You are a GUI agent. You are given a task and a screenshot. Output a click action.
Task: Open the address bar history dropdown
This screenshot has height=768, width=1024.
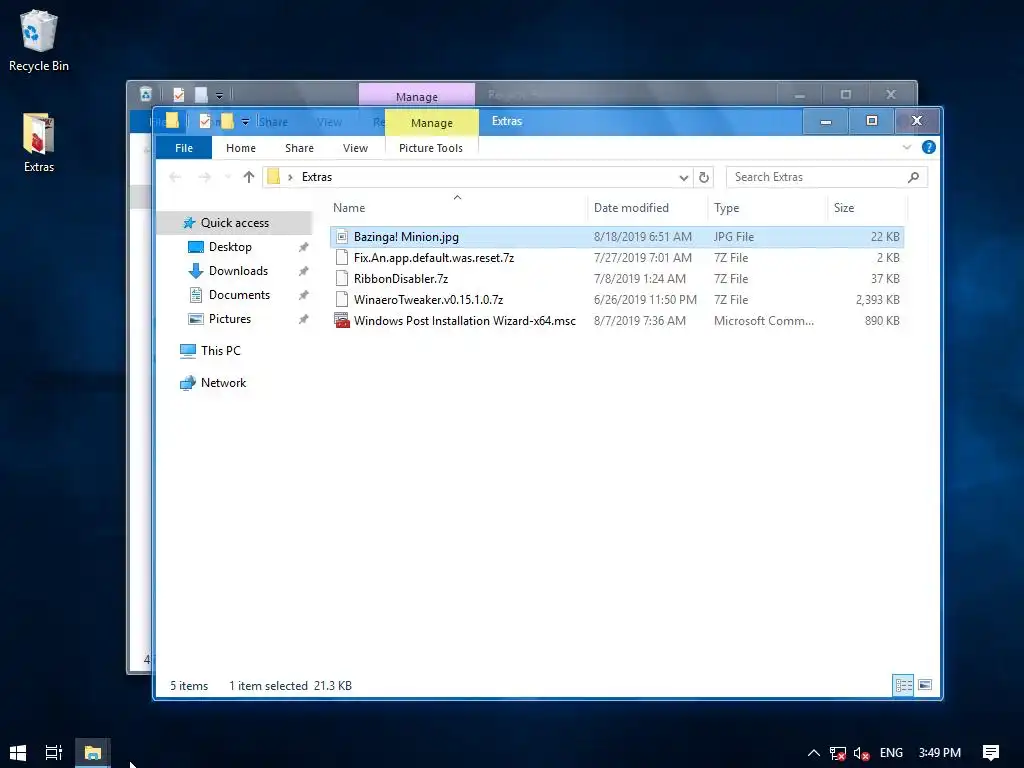coord(683,178)
